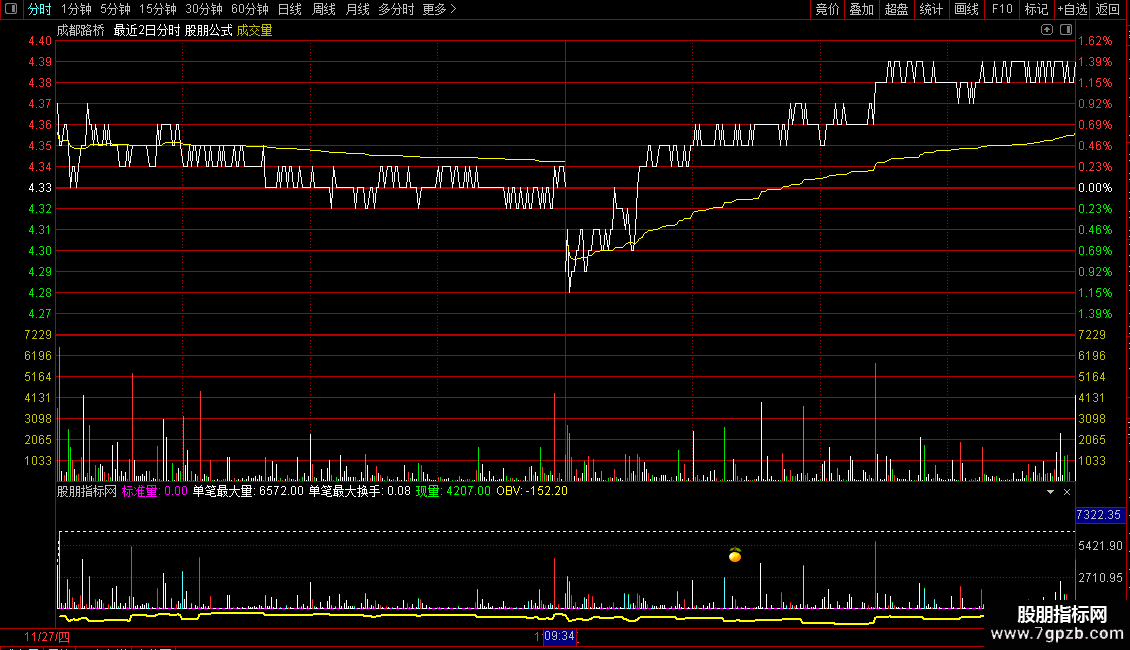The width and height of the screenshot is (1130, 650).
Task: Select the 60分钟 period tab
Action: (x=250, y=9)
